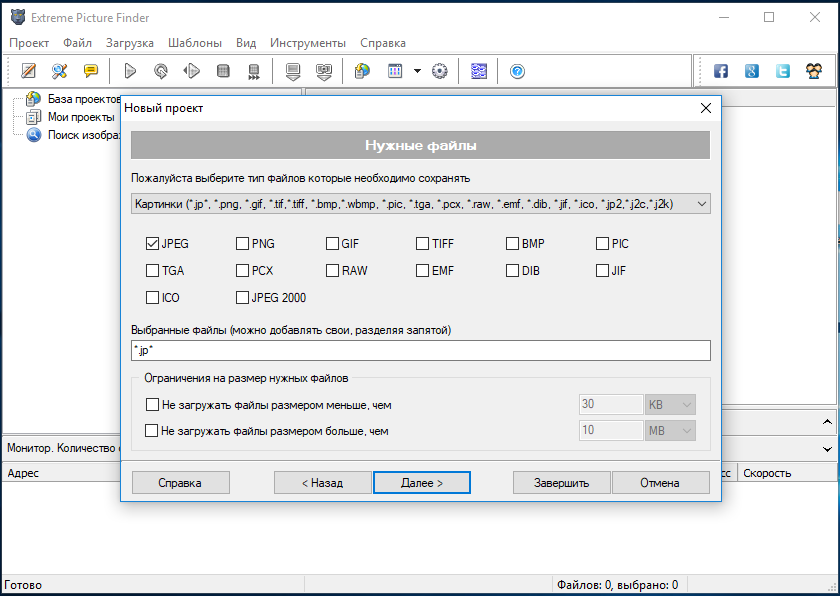Uncheck the JPEG checkbox
840x596 pixels.
click(x=152, y=244)
